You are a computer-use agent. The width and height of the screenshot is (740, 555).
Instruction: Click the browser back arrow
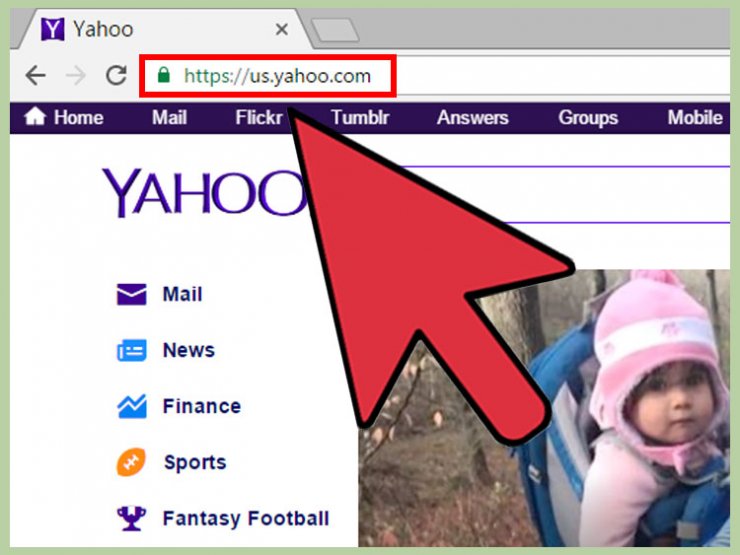point(35,75)
